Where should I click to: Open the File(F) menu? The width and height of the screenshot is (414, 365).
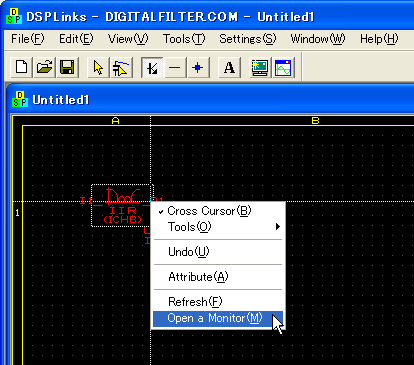pos(28,39)
